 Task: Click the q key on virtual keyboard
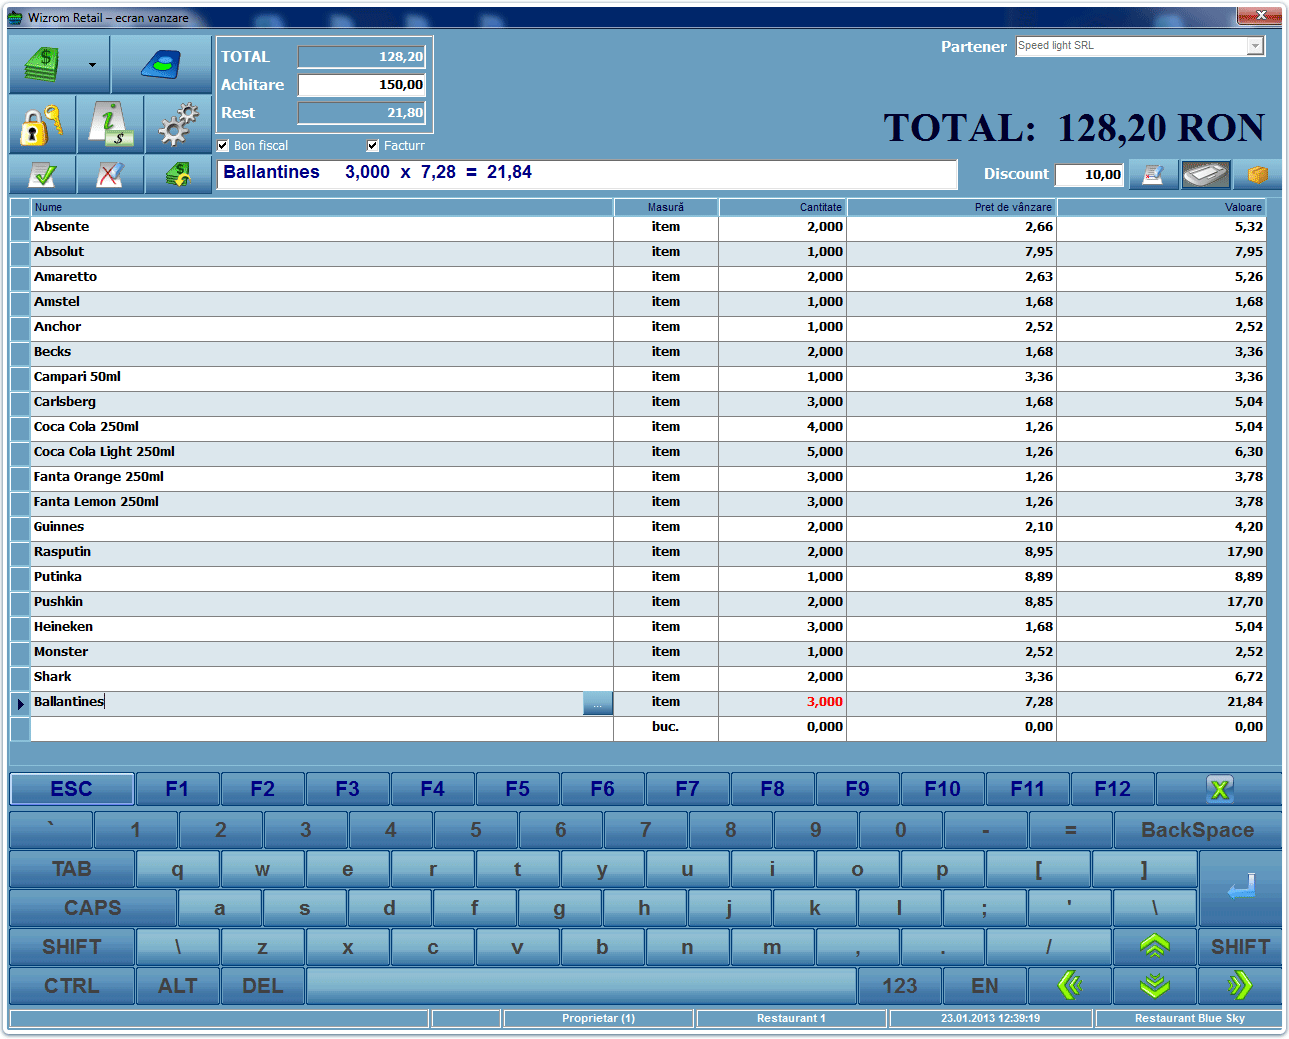(x=177, y=869)
